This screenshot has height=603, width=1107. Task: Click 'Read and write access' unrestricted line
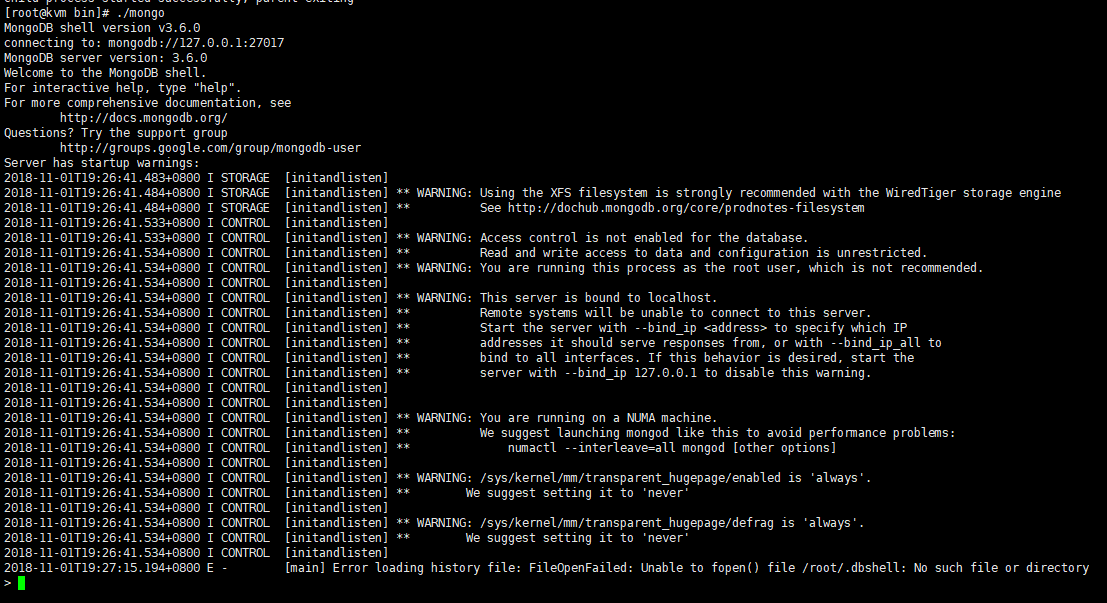coord(703,253)
